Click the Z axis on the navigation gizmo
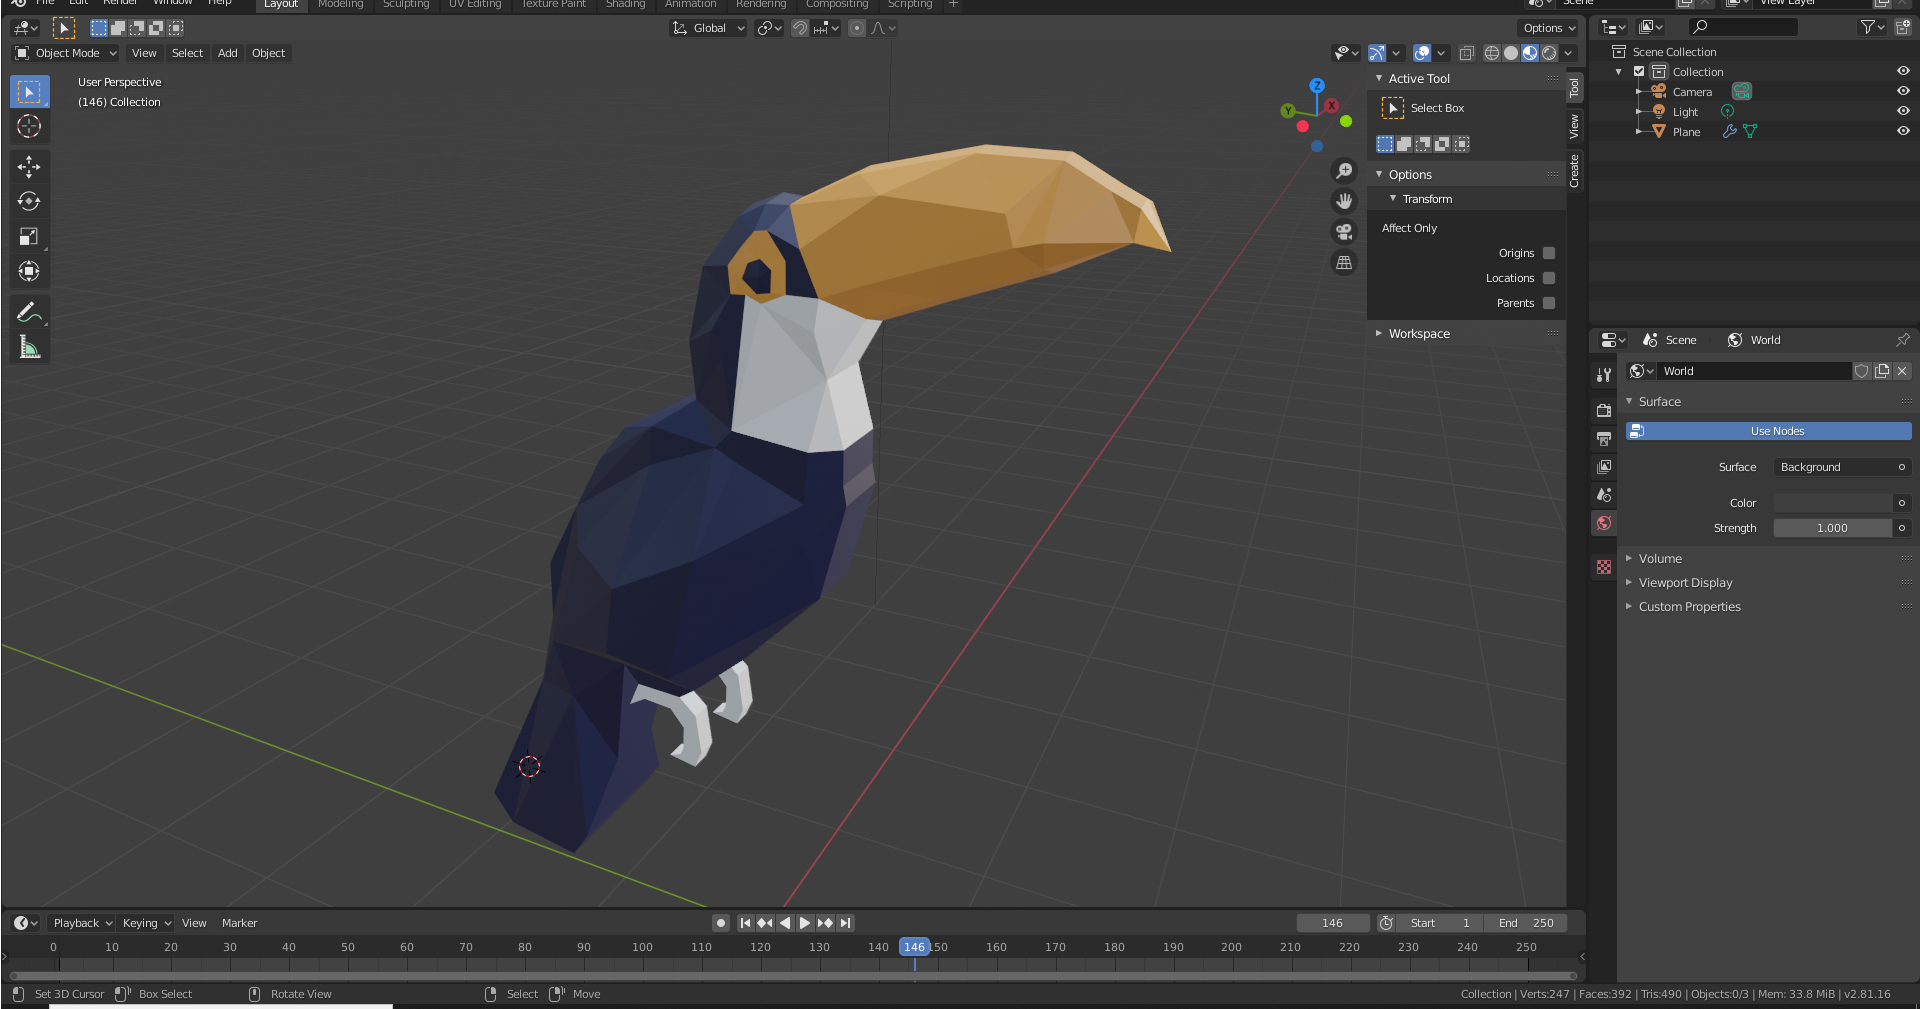 pos(1317,86)
